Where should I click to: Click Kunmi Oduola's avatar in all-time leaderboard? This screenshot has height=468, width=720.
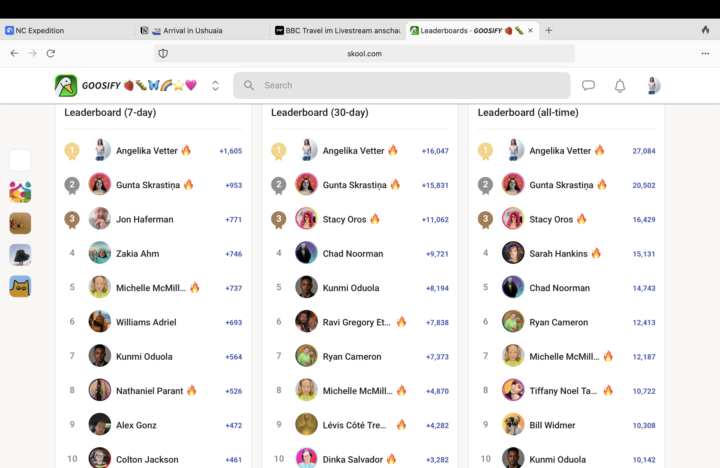click(513, 458)
